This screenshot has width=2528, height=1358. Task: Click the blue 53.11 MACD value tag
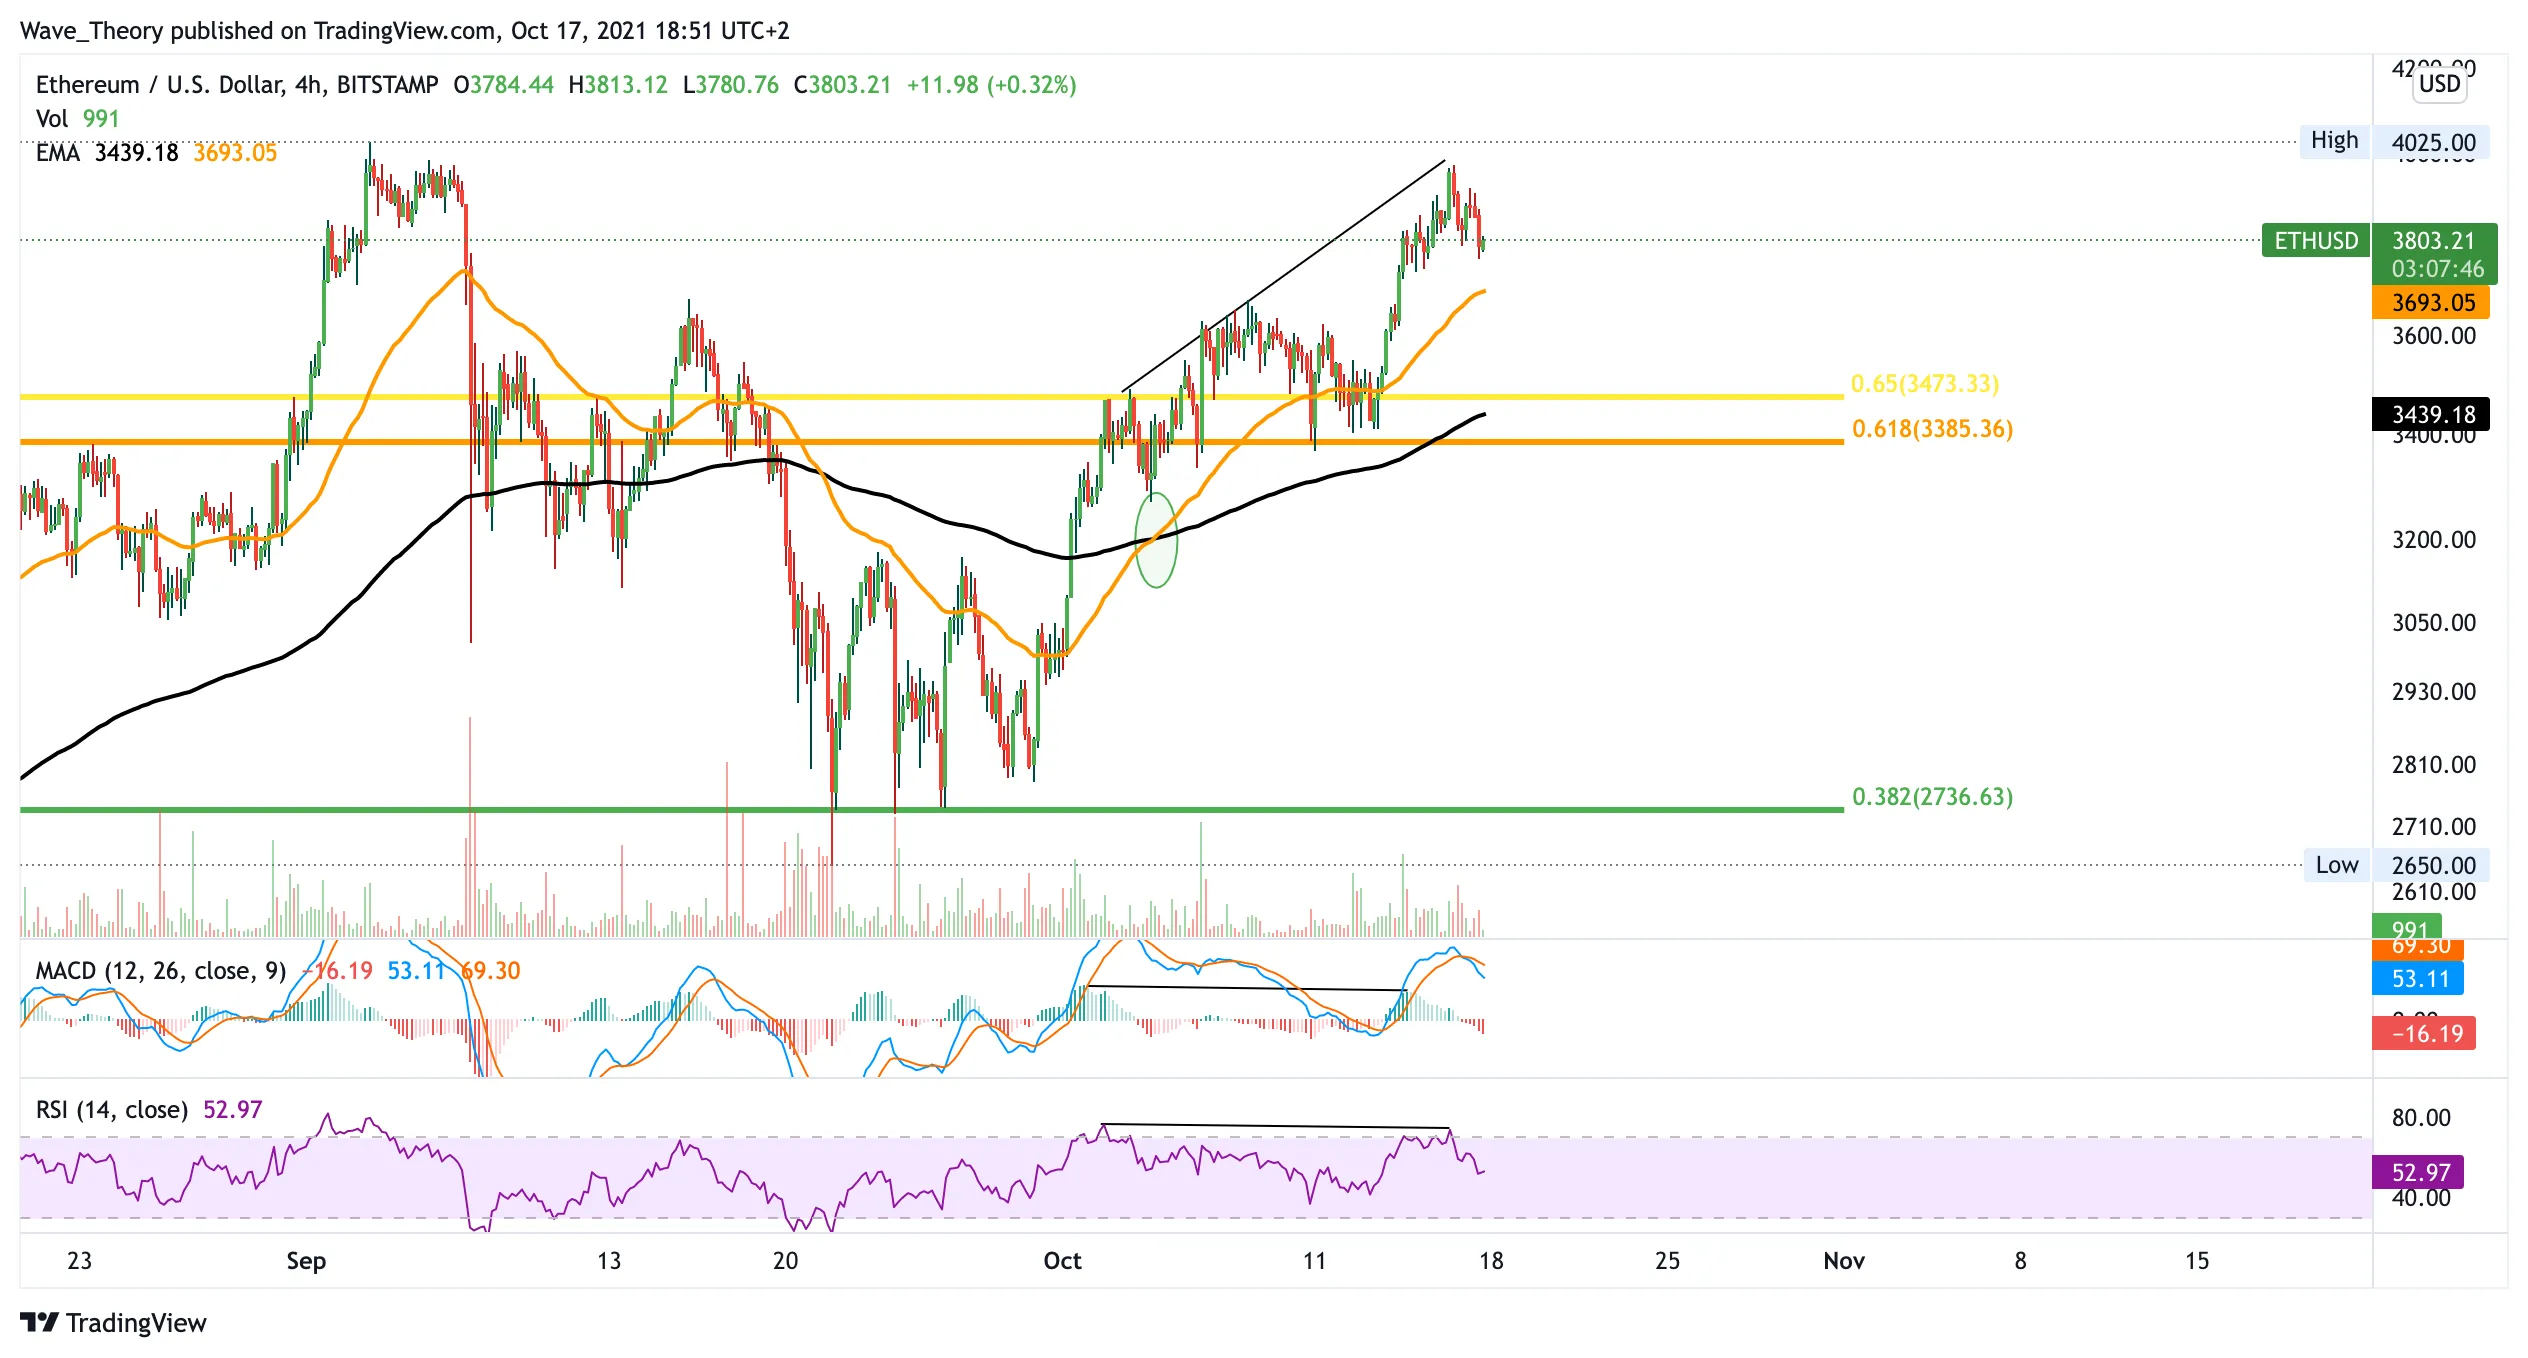(x=2418, y=979)
